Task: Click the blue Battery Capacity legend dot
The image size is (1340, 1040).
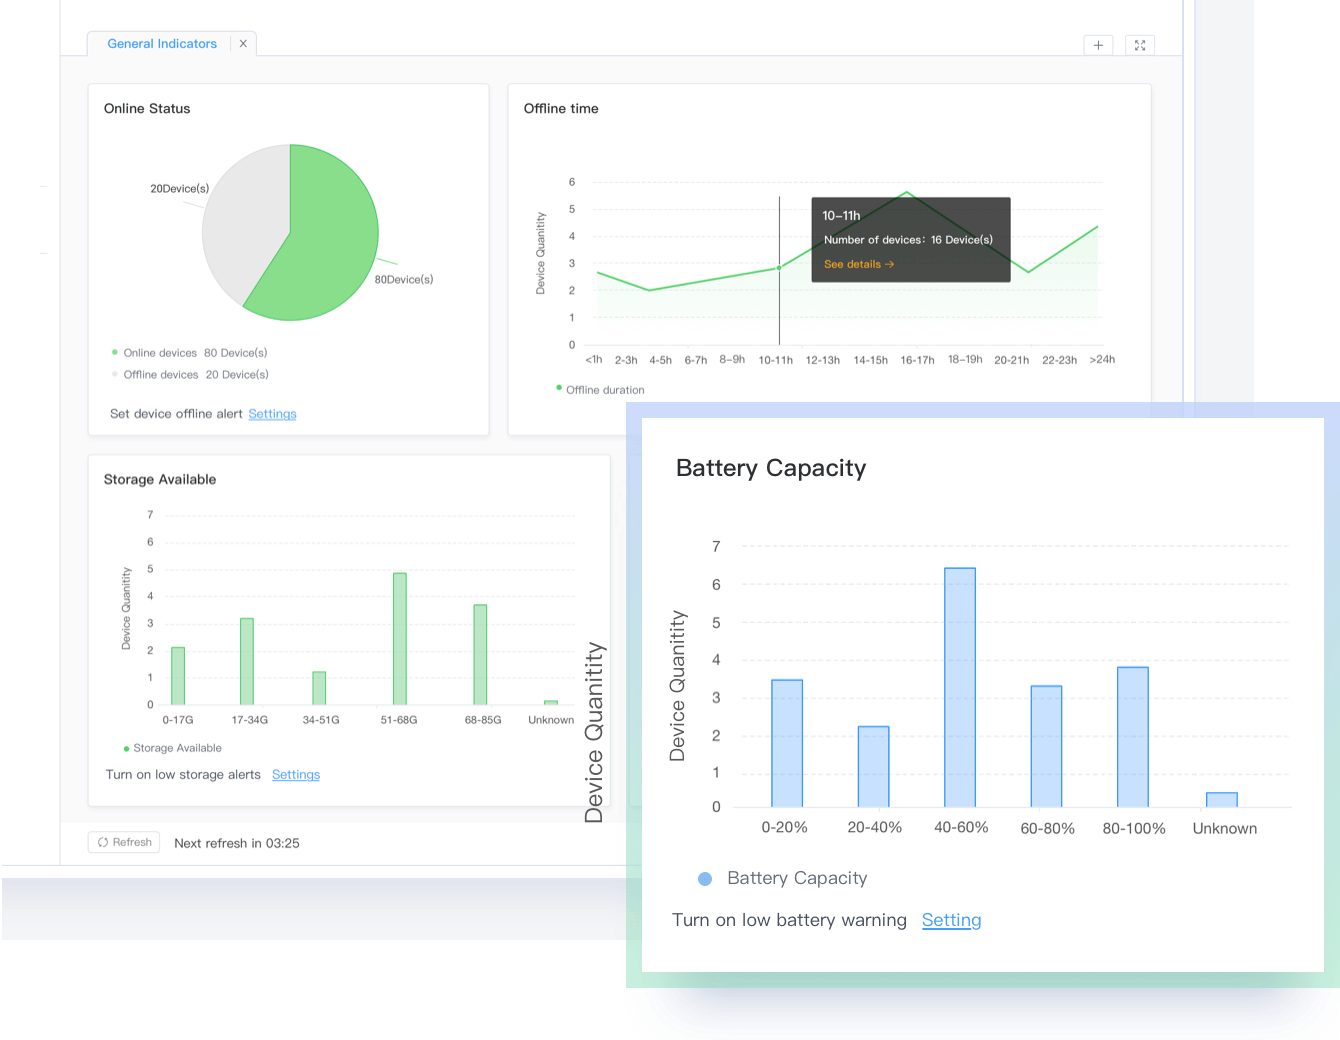Action: click(x=706, y=878)
